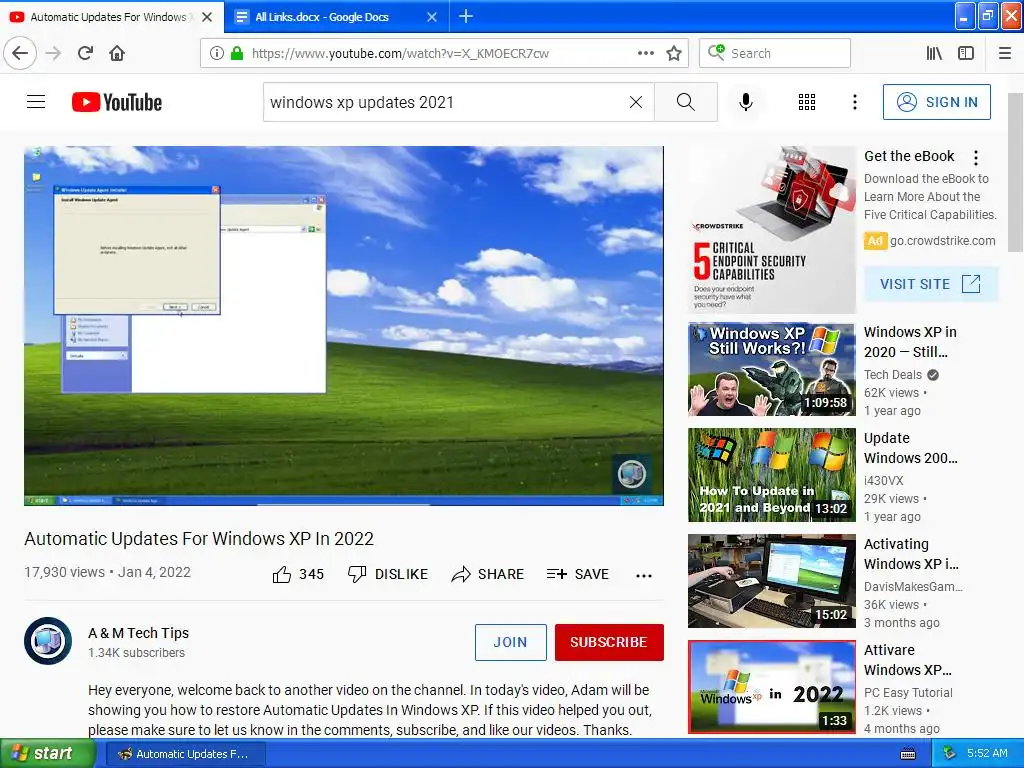The height and width of the screenshot is (768, 1024).
Task: Click the on-screen keyboard tray icon
Action: pos(908,754)
